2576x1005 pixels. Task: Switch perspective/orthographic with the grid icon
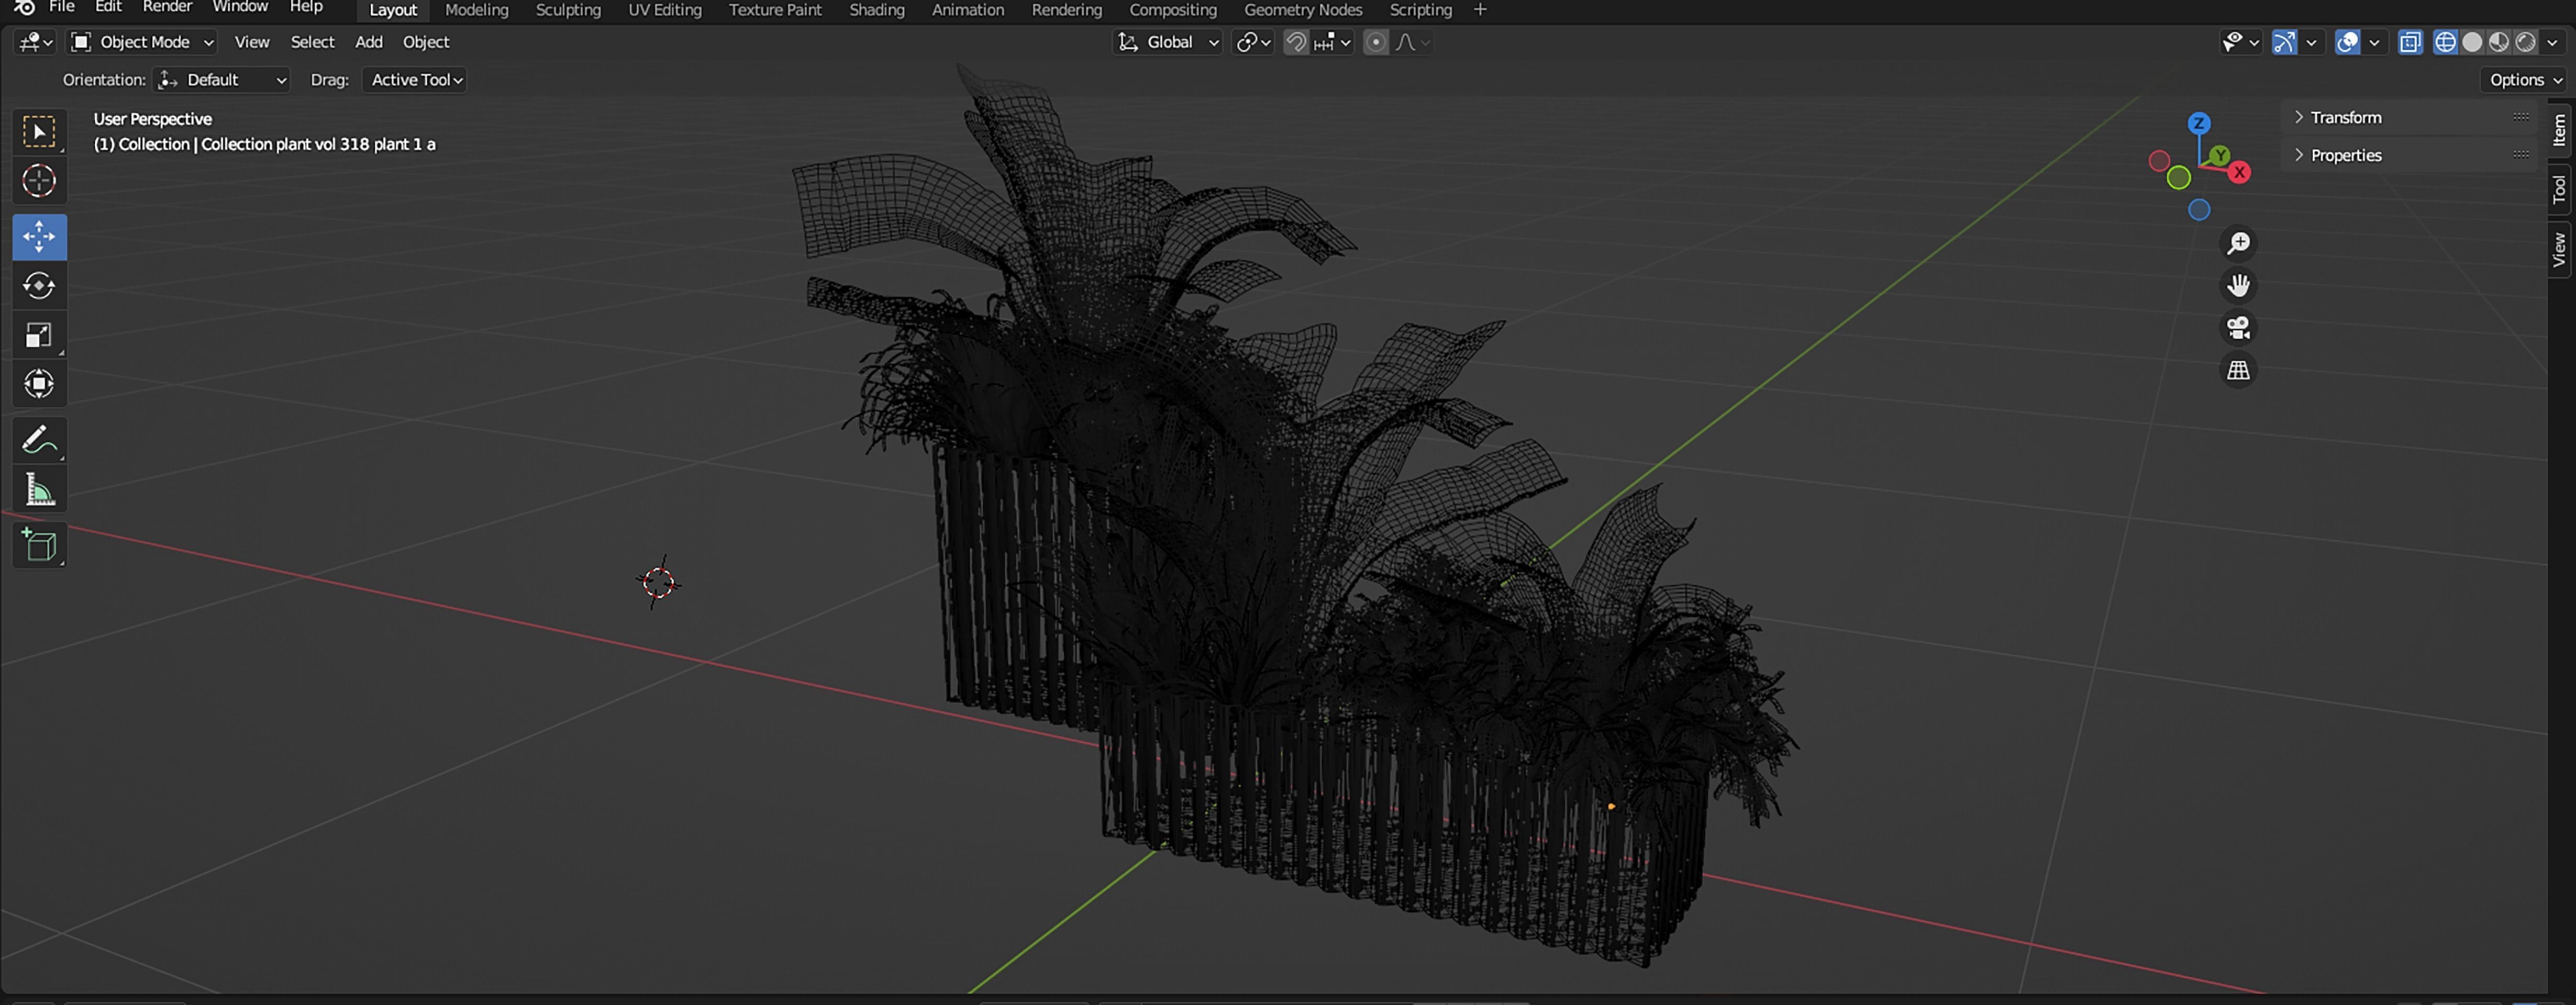[2238, 370]
